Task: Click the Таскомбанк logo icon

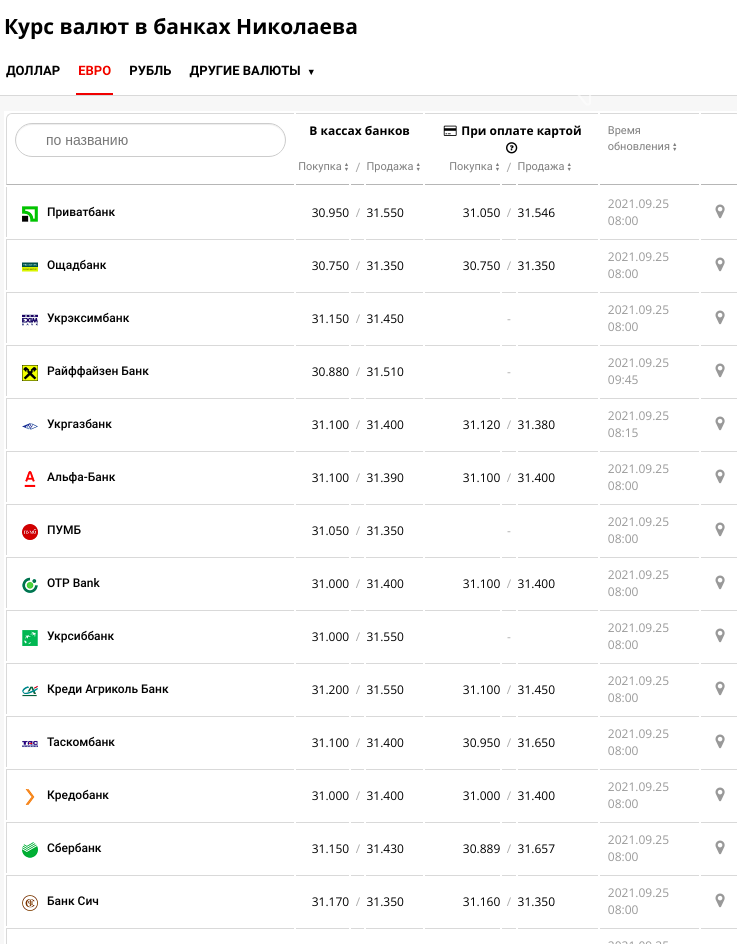Action: coord(30,744)
